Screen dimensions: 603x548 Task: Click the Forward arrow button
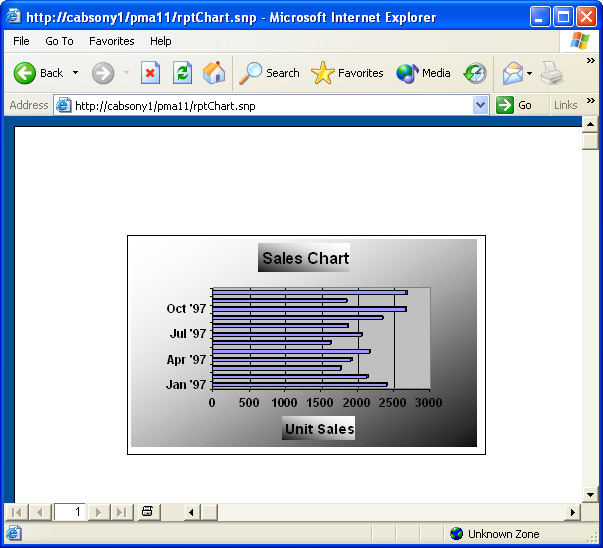[x=103, y=73]
